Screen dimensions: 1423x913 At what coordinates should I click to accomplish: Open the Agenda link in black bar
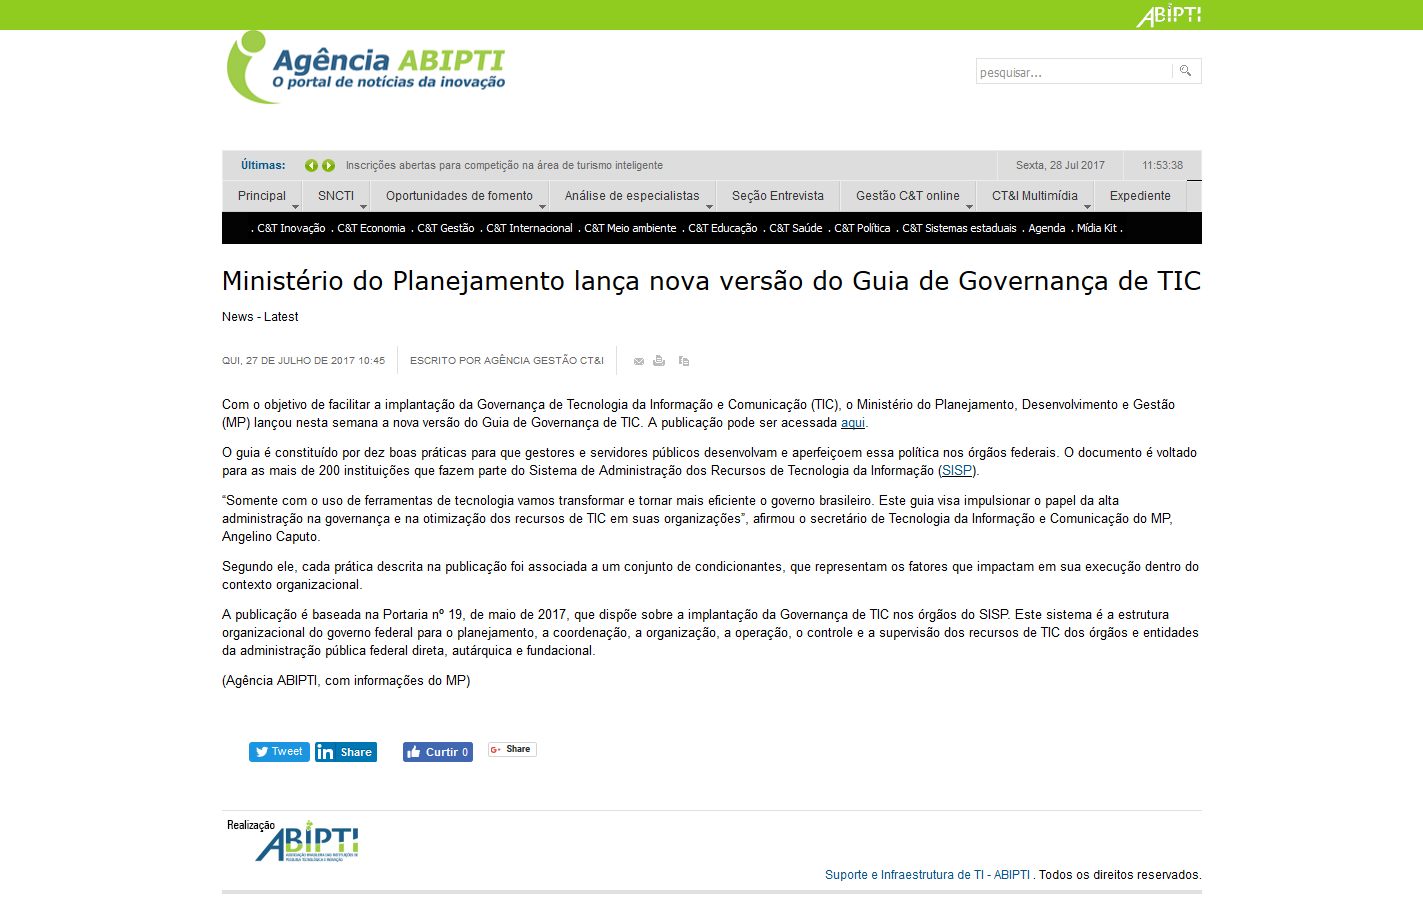tap(1047, 228)
